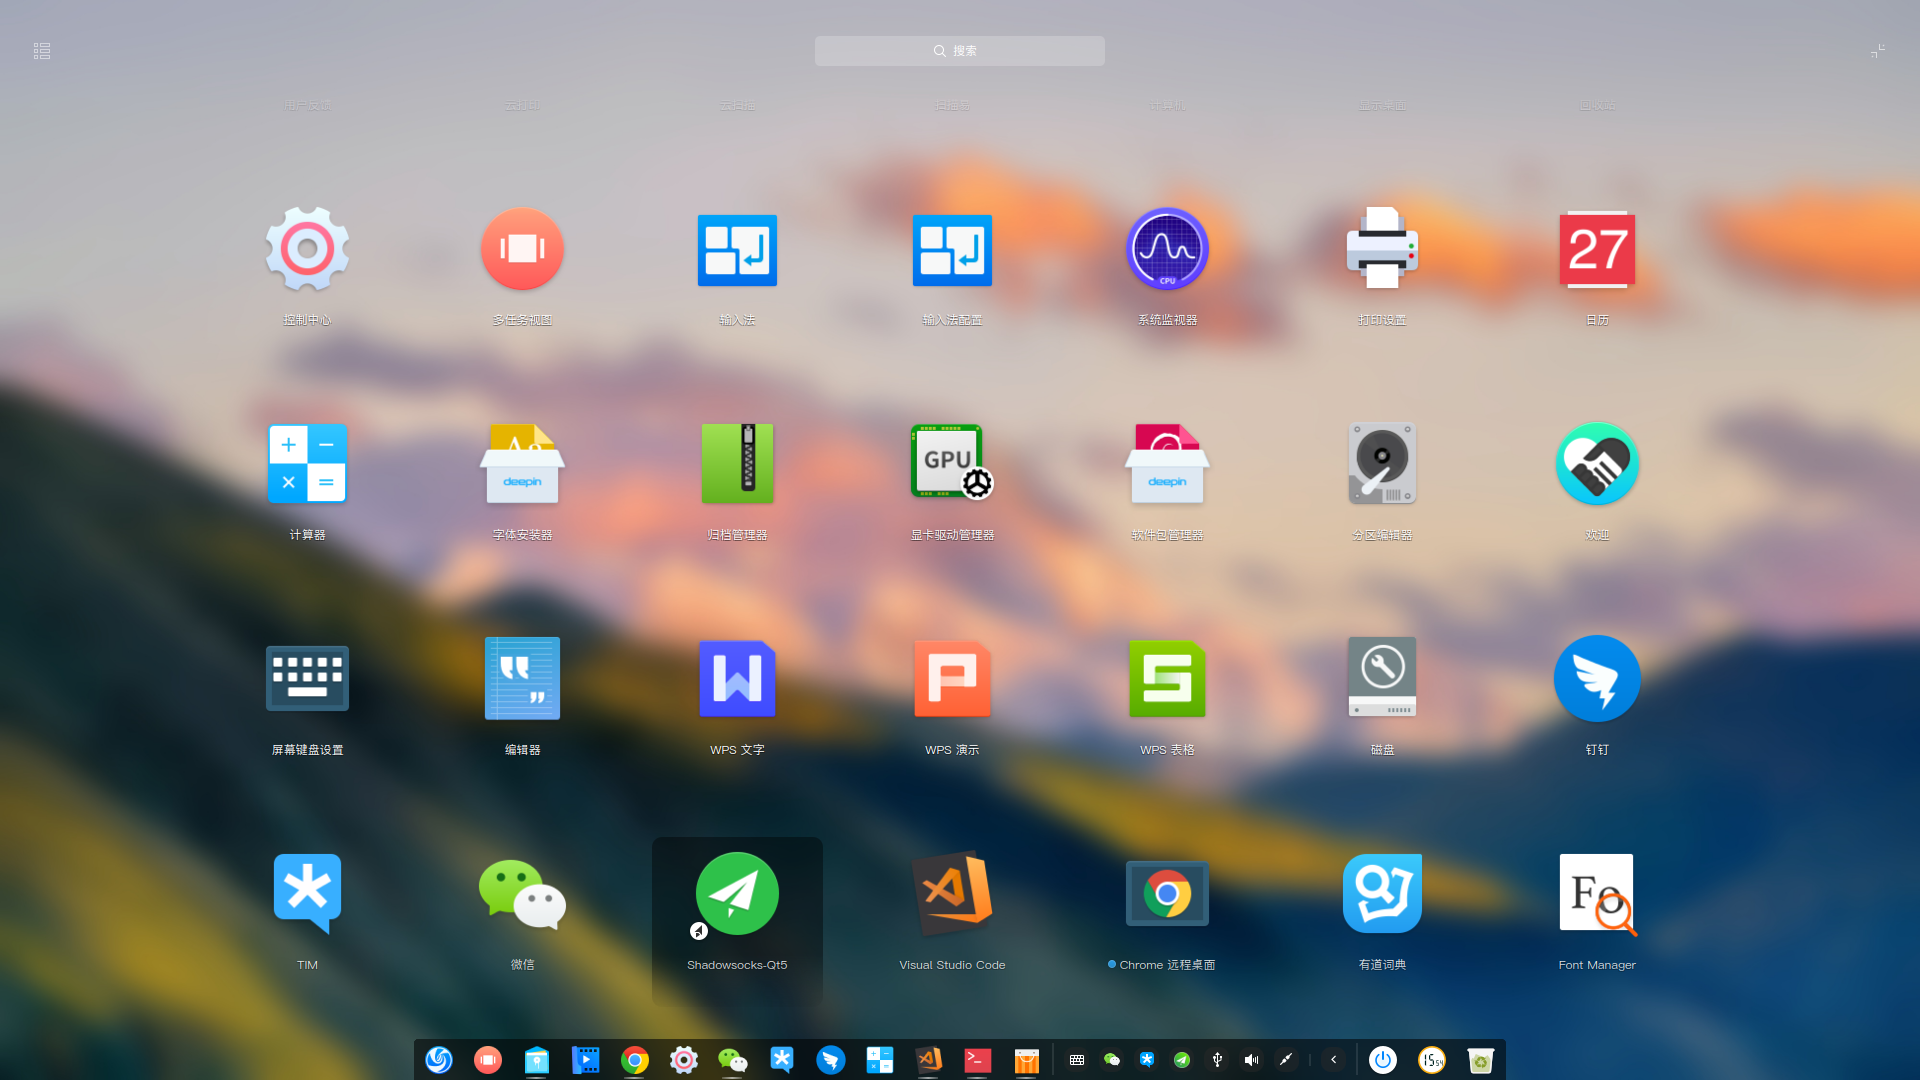Screen dimensions: 1920x1080
Task: Launch 分区编辑器 partition editor
Action: 1382,463
